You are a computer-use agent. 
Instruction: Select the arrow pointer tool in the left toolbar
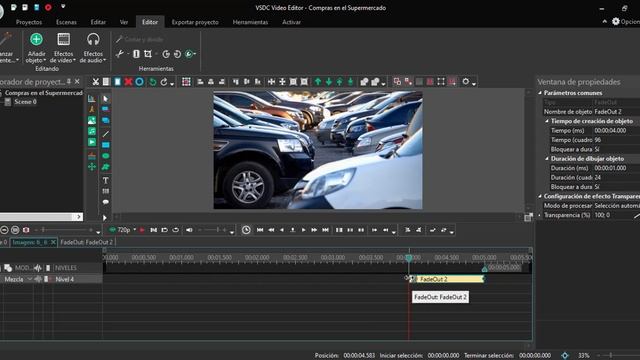105,99
